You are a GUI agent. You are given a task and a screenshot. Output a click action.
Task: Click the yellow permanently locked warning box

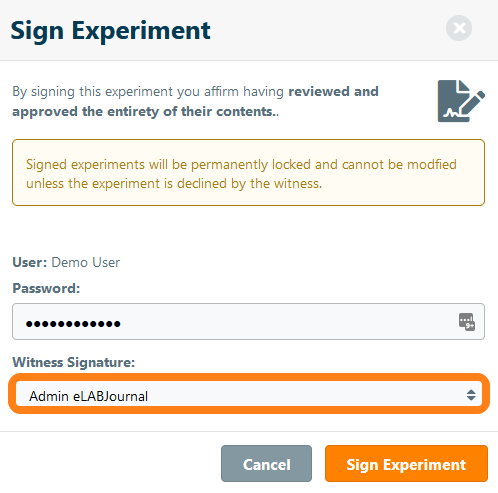[248, 173]
